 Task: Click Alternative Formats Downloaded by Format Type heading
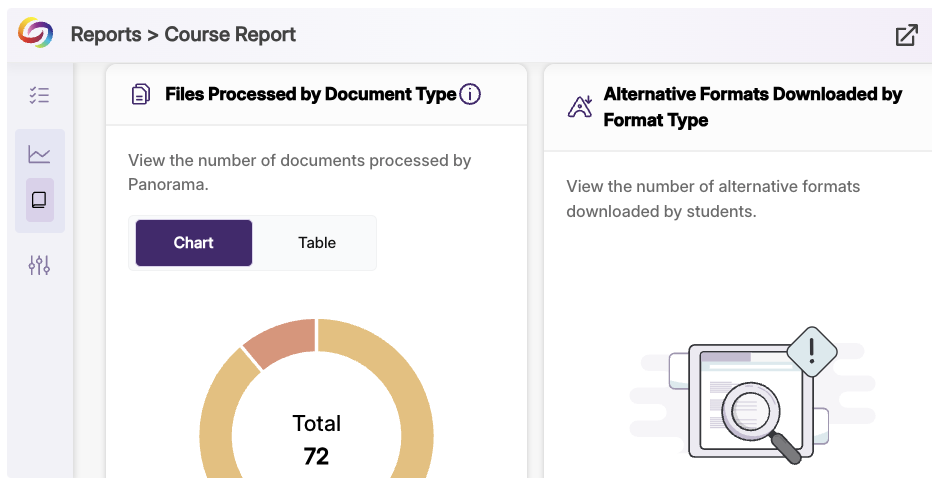pos(752,107)
